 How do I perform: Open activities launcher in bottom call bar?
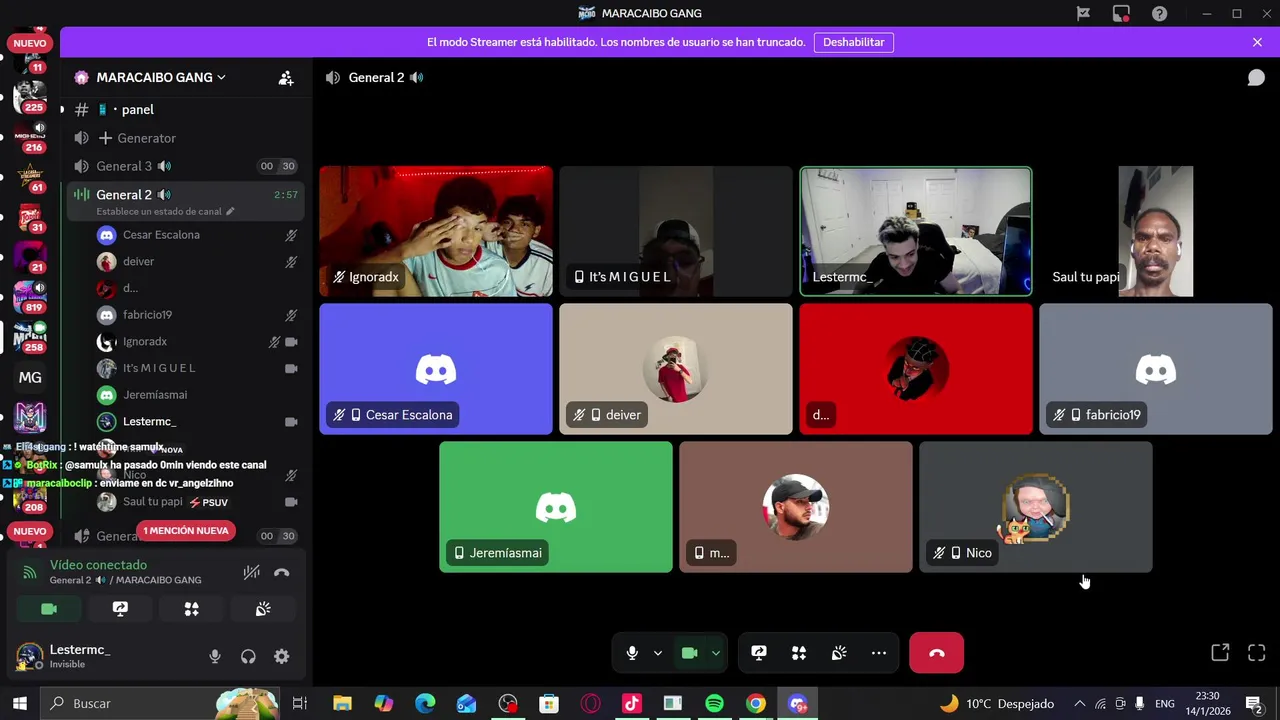[x=799, y=653]
